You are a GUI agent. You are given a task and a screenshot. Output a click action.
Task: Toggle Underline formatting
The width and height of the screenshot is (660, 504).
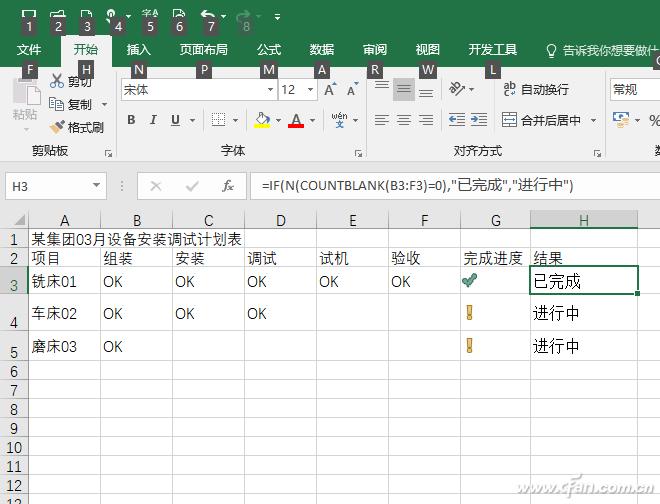(176, 120)
